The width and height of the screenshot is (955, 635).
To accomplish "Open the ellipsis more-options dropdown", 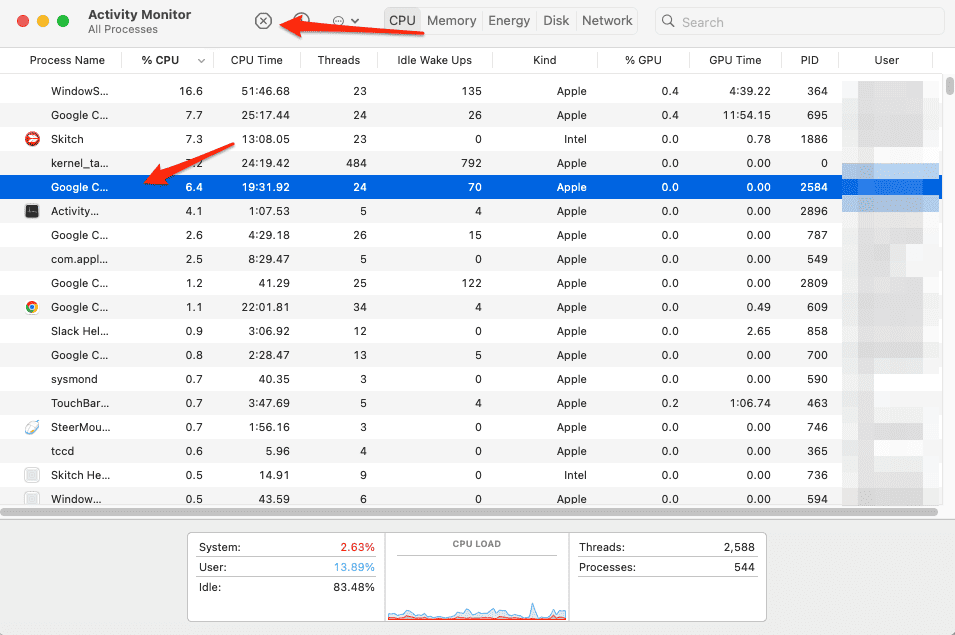I will point(345,21).
